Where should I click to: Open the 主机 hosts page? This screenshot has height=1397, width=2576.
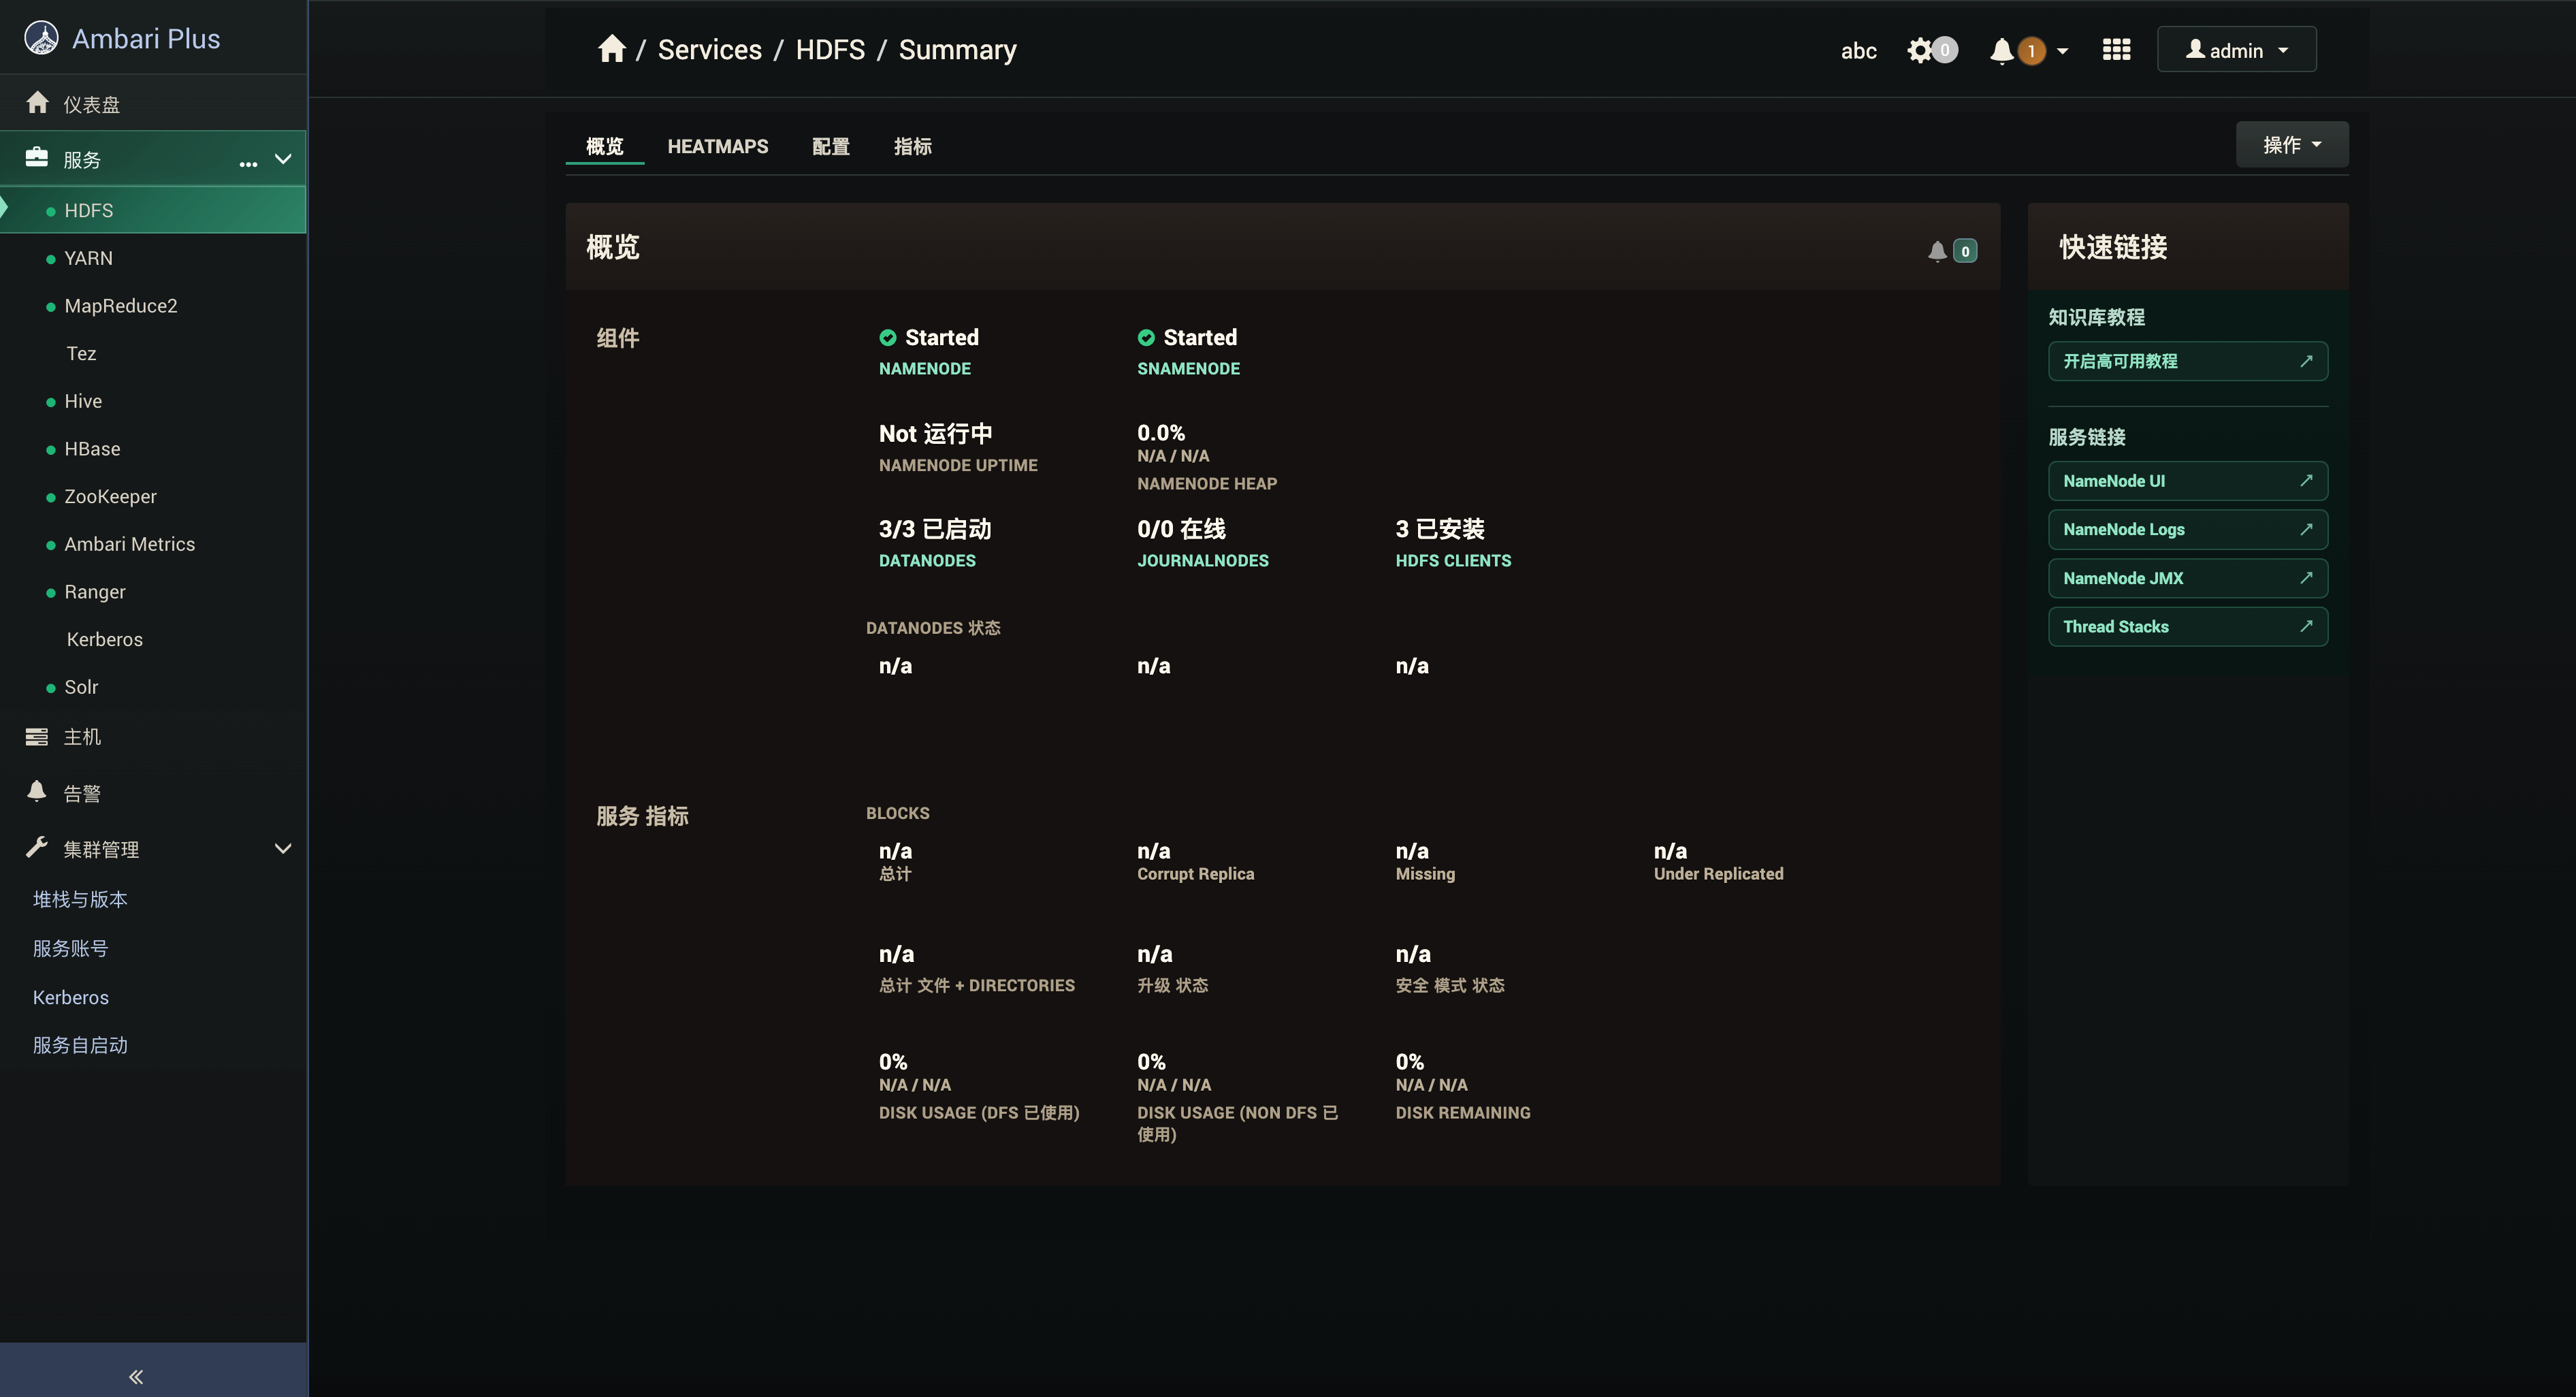pyautogui.click(x=82, y=736)
